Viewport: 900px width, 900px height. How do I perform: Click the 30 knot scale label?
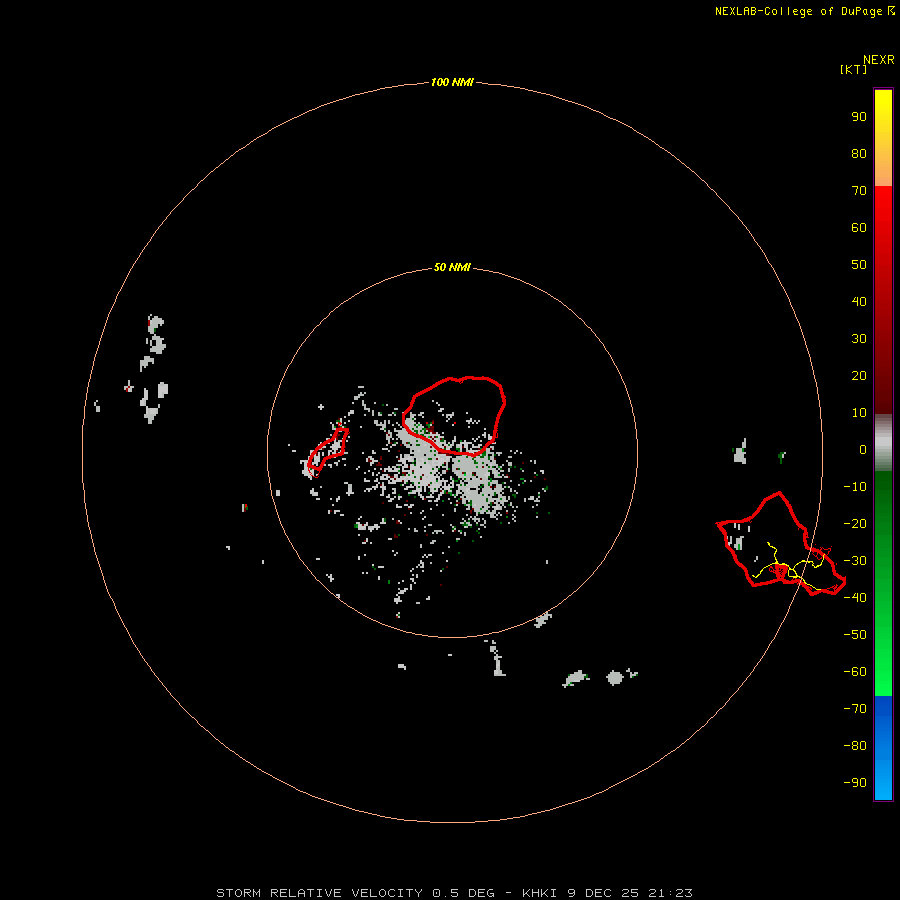click(859, 339)
